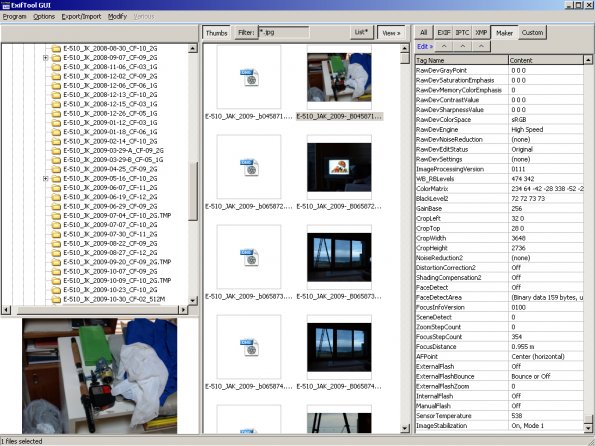Image resolution: width=595 pixels, height=446 pixels.
Task: Select raw file icon E-510_JAK_2009-_b065874
Action: 249,347
